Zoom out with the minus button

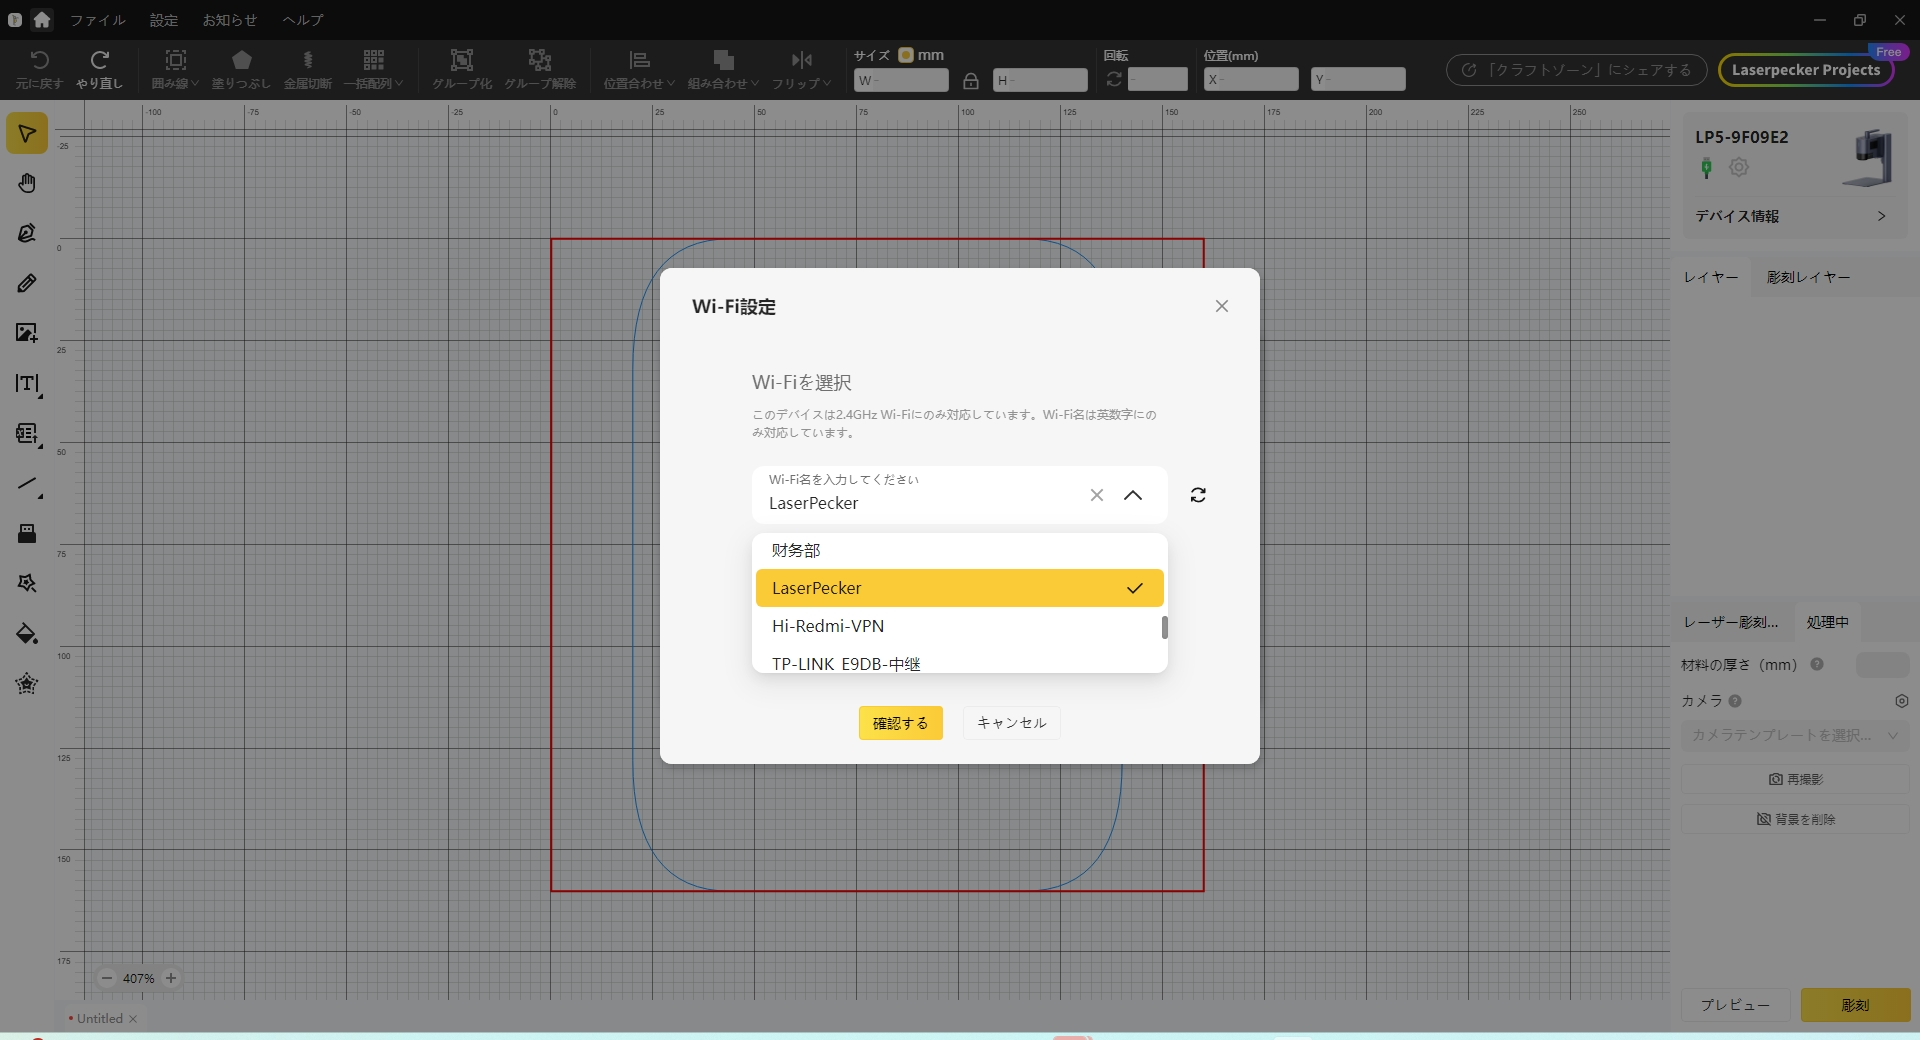coord(107,978)
